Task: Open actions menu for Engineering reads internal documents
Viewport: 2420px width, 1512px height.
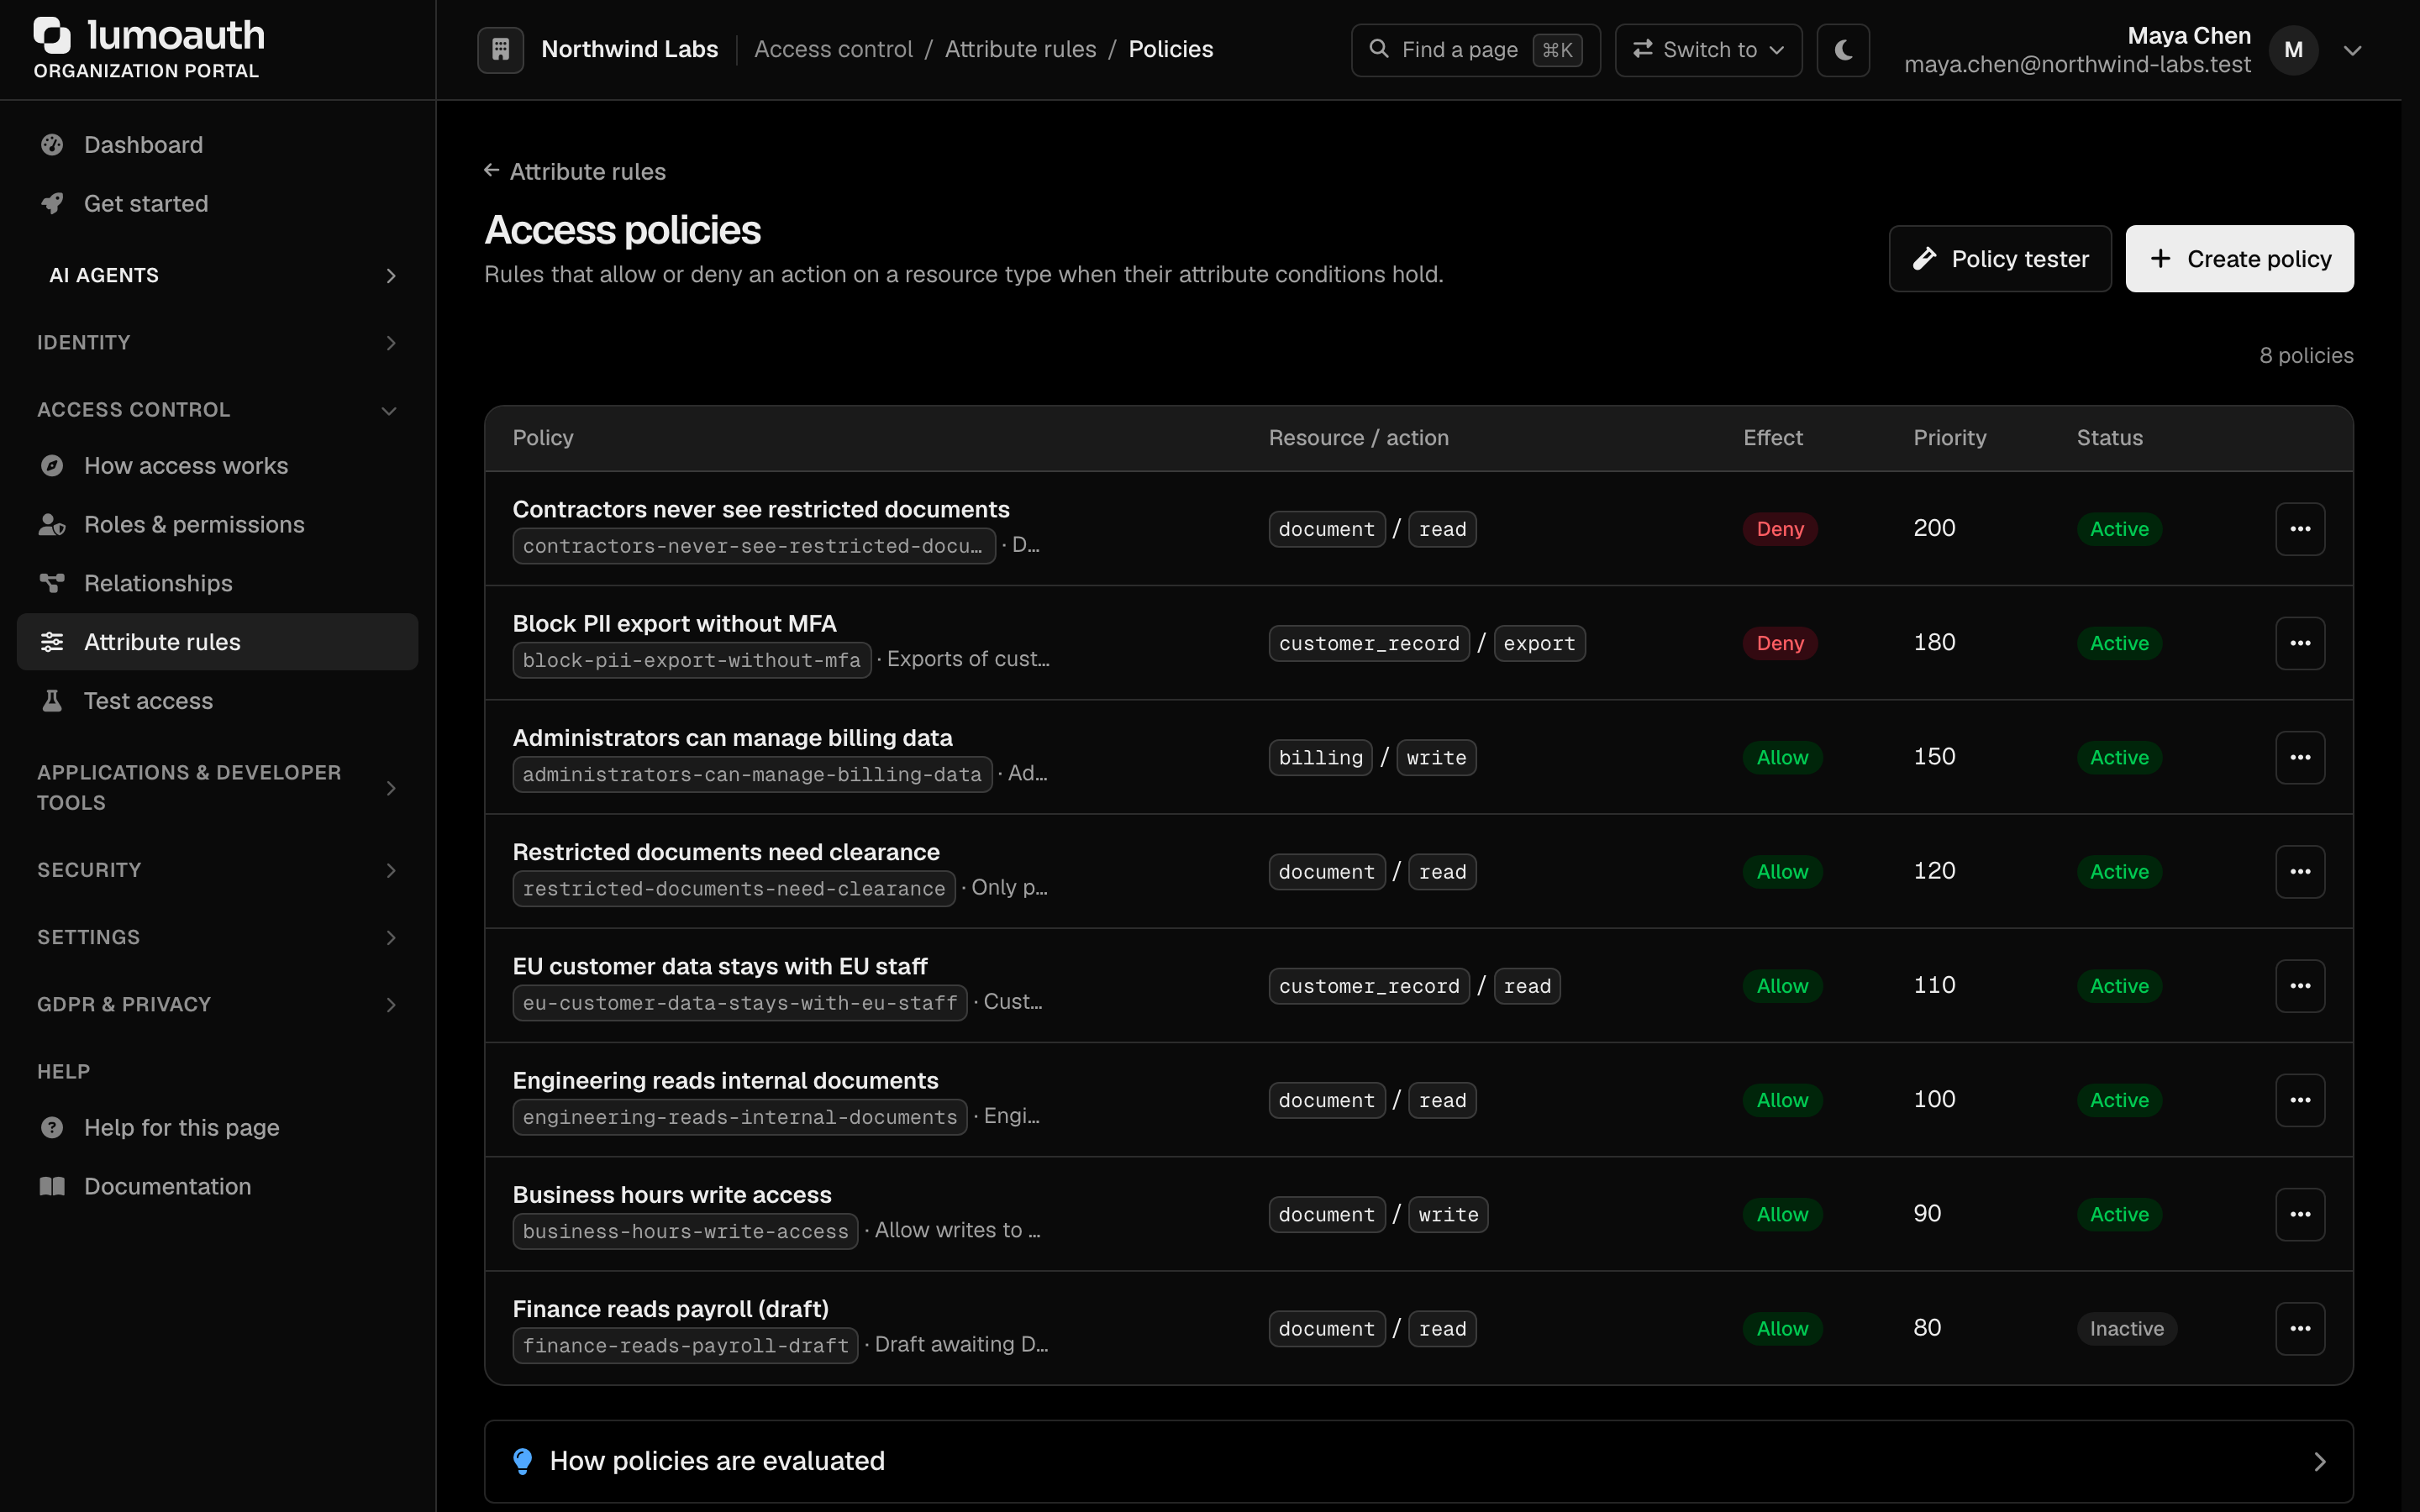Action: pyautogui.click(x=2300, y=1100)
